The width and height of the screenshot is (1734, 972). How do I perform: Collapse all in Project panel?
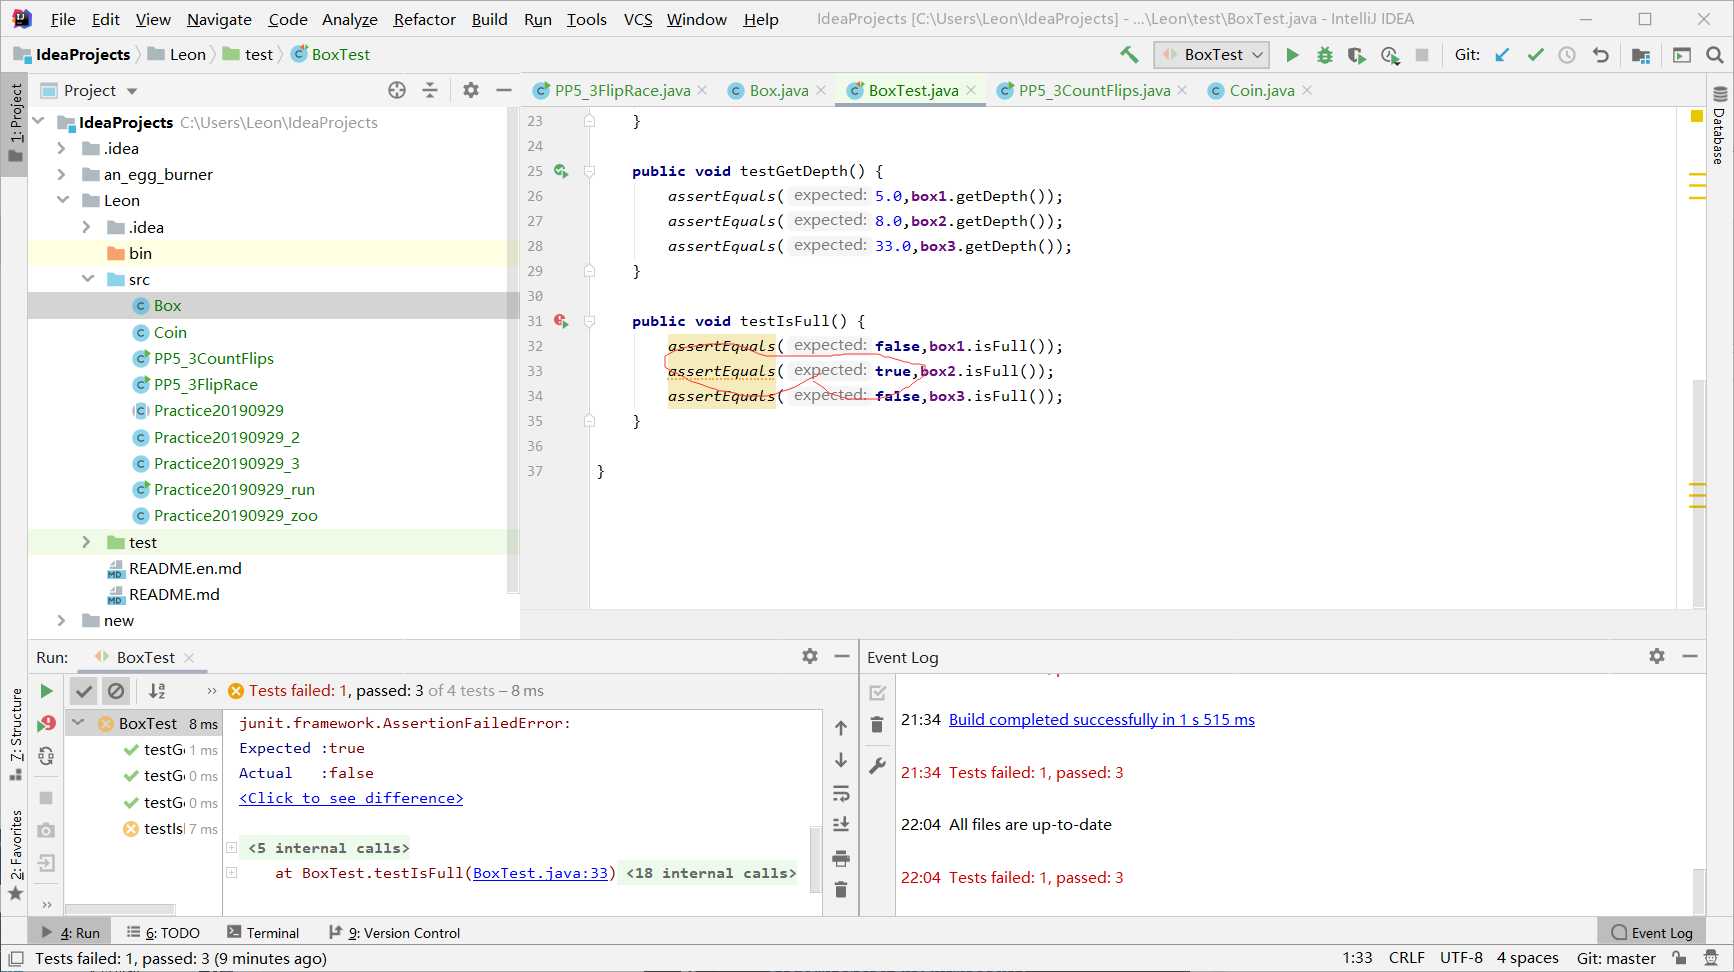pos(430,90)
